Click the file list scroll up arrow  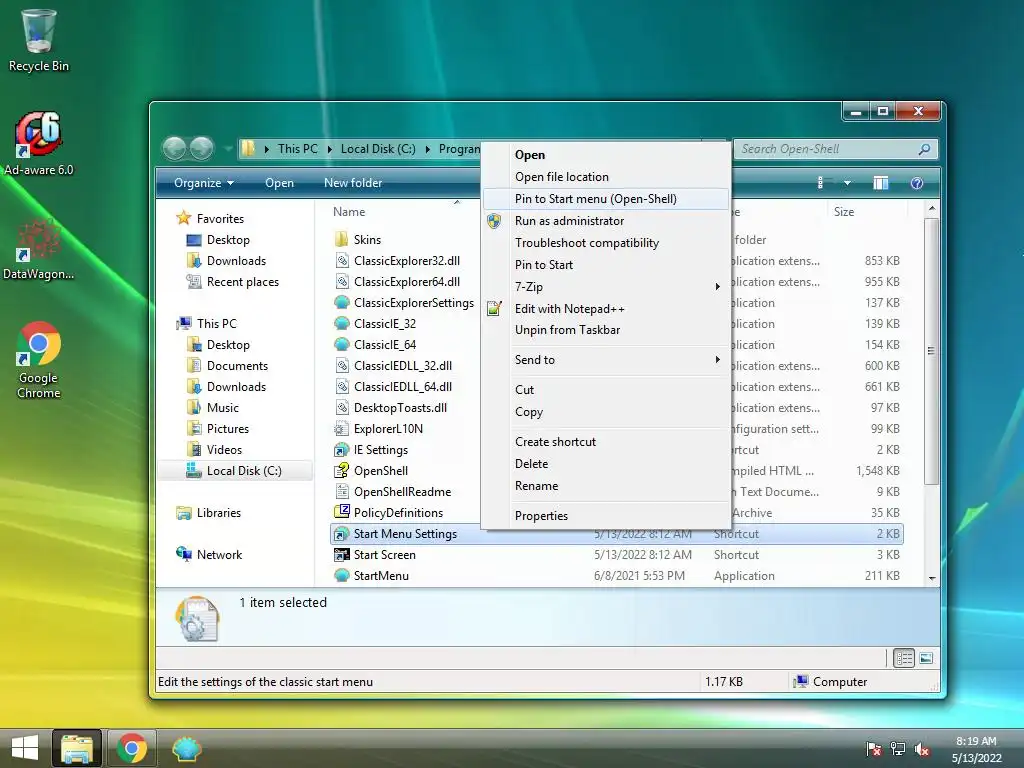932,208
